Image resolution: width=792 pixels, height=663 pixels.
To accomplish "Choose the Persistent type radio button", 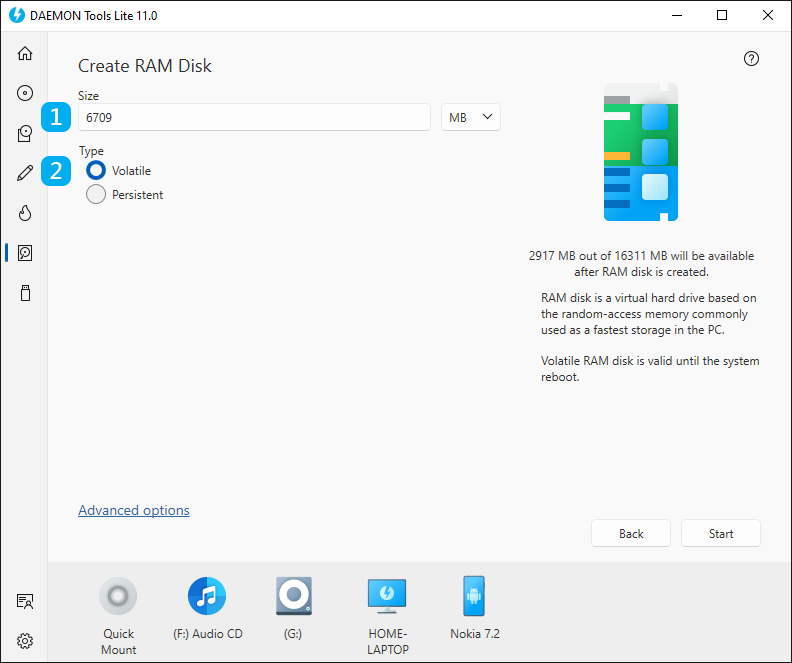I will tap(96, 194).
